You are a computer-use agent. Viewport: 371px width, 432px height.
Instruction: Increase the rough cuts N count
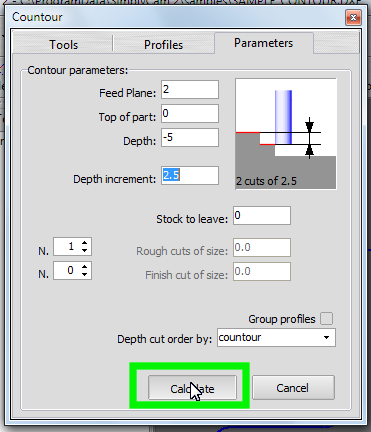(x=85, y=243)
